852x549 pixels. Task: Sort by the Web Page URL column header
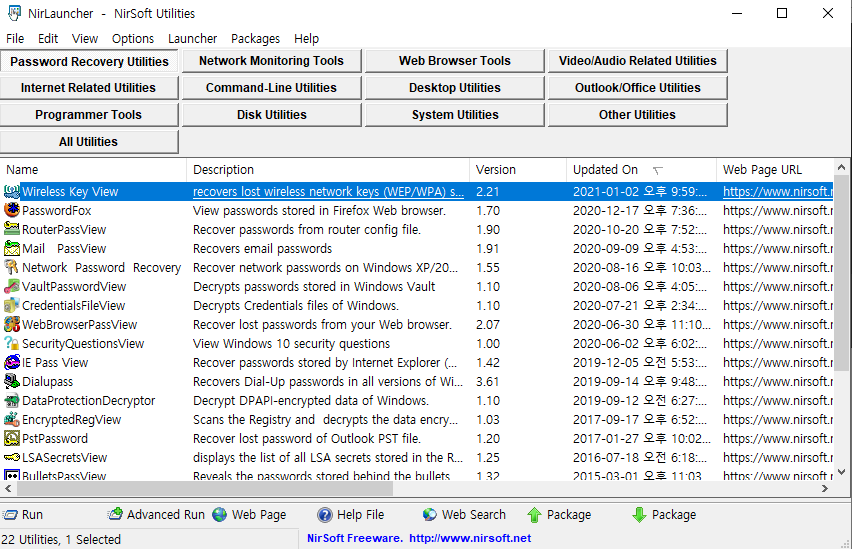click(x=774, y=170)
